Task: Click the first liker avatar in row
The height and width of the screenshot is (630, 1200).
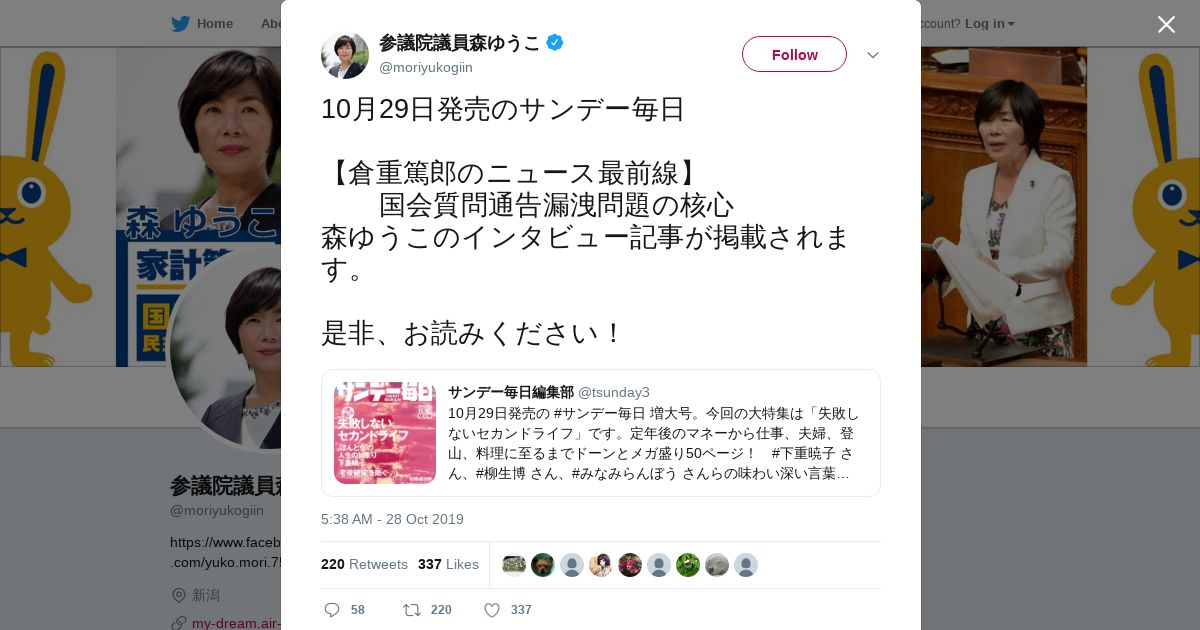Action: [x=514, y=565]
